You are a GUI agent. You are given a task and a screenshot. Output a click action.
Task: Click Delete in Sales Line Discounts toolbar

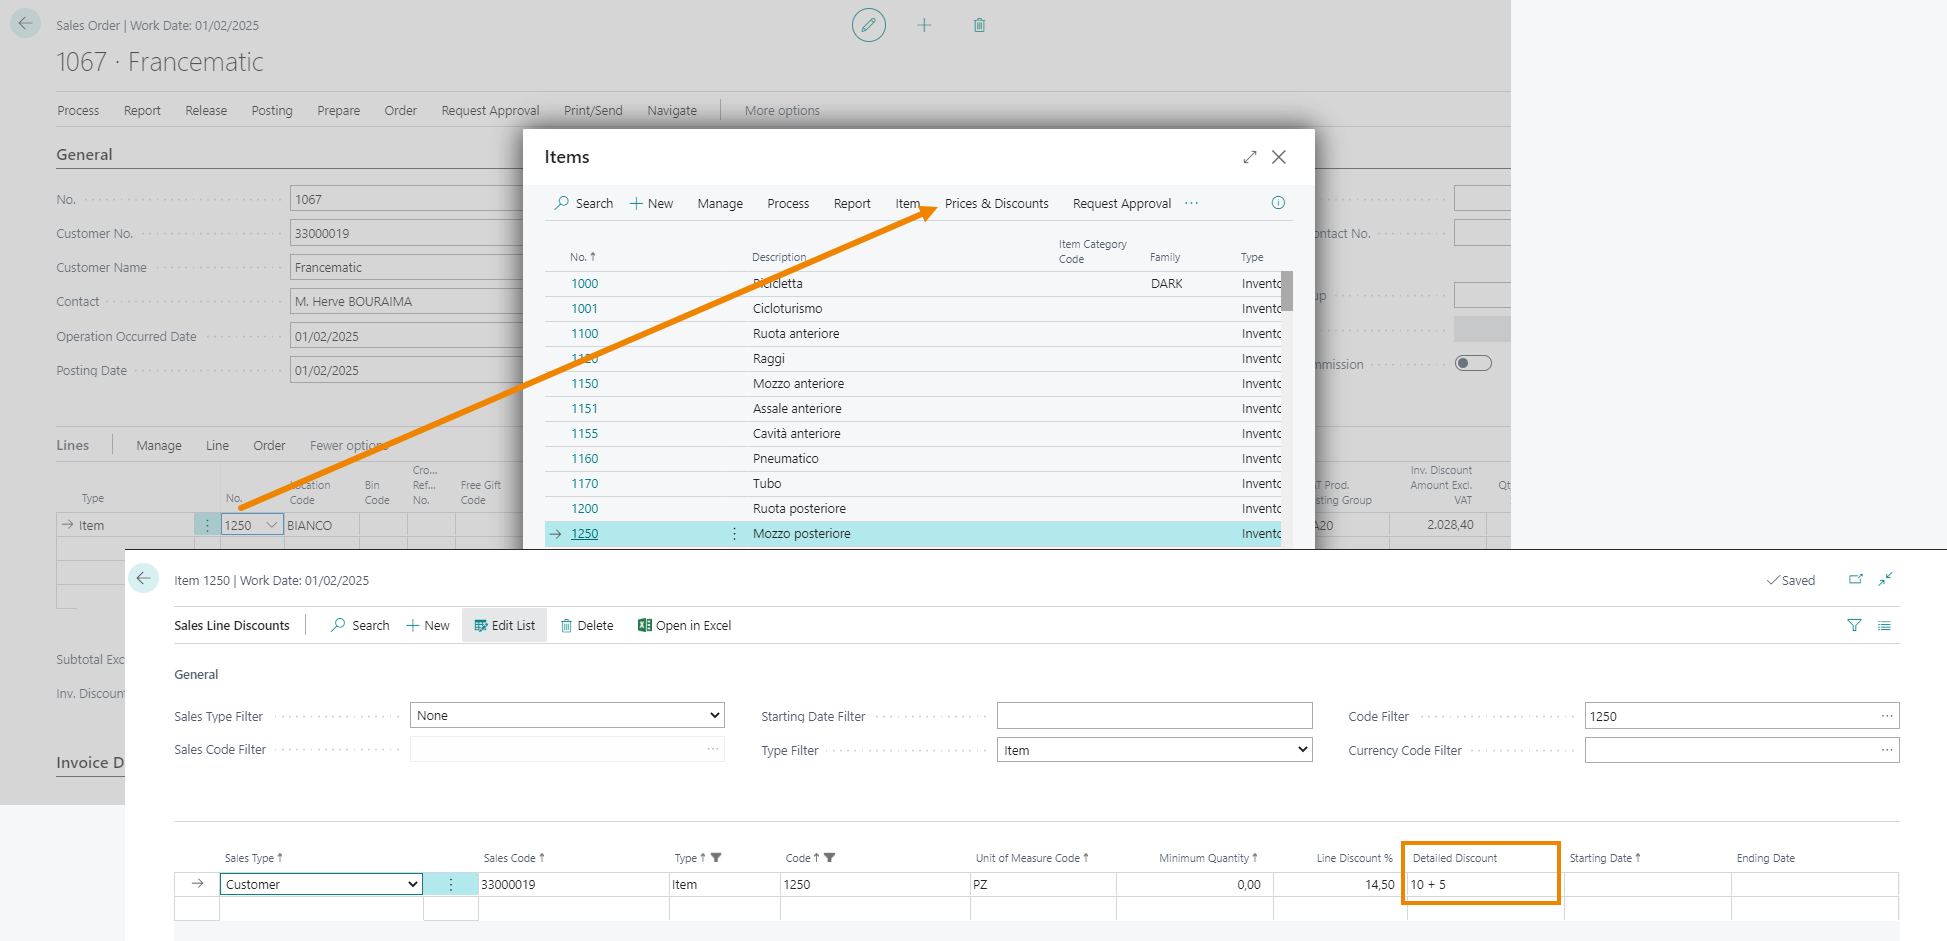click(587, 625)
